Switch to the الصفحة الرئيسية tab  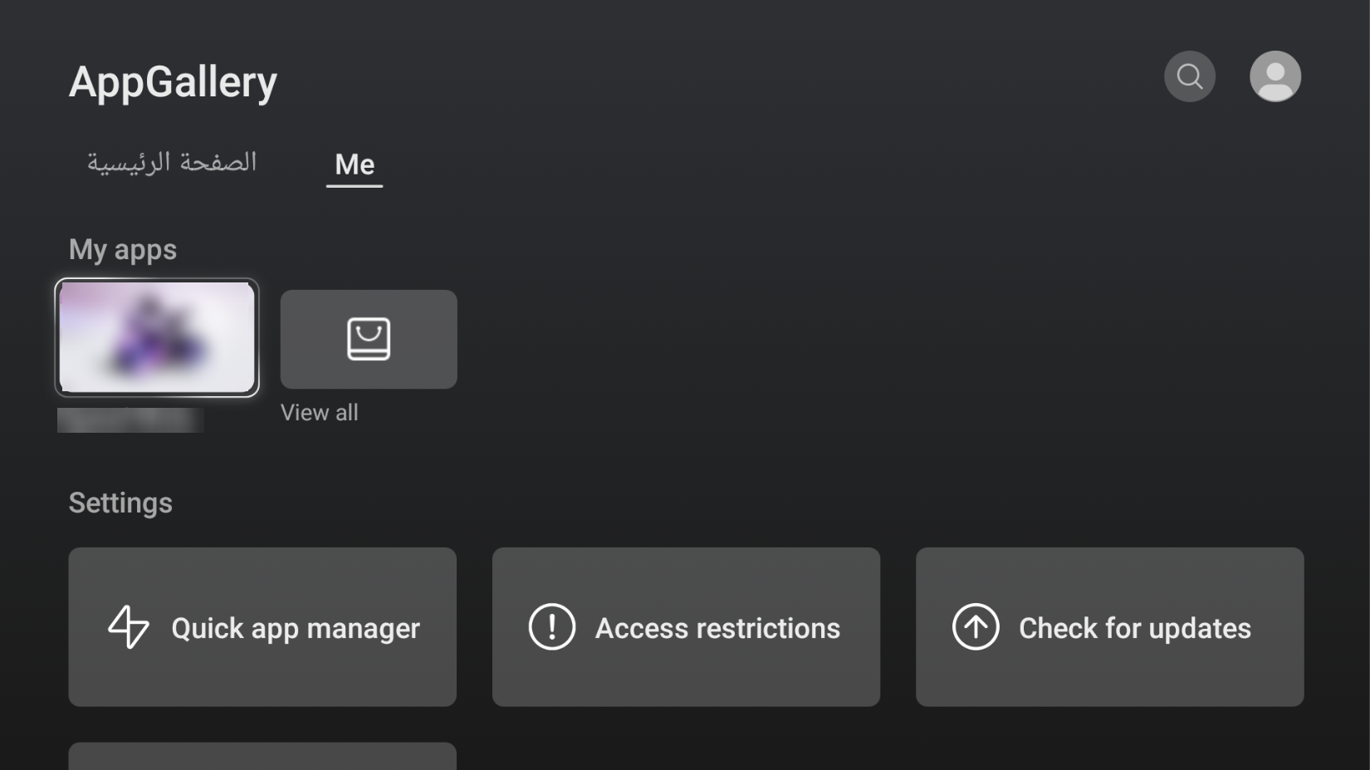click(x=172, y=162)
